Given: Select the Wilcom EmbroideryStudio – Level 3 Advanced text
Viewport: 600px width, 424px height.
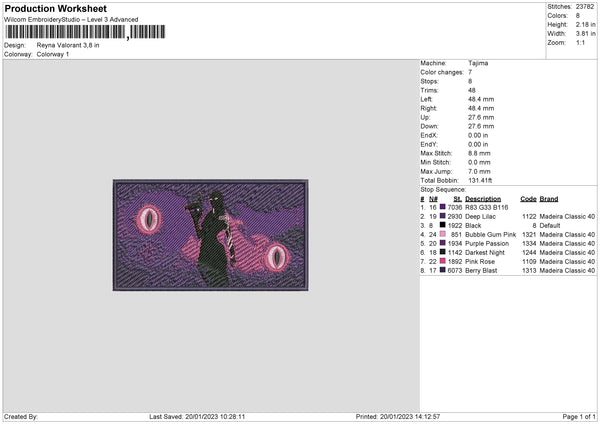Looking at the screenshot, I should pyautogui.click(x=71, y=20).
